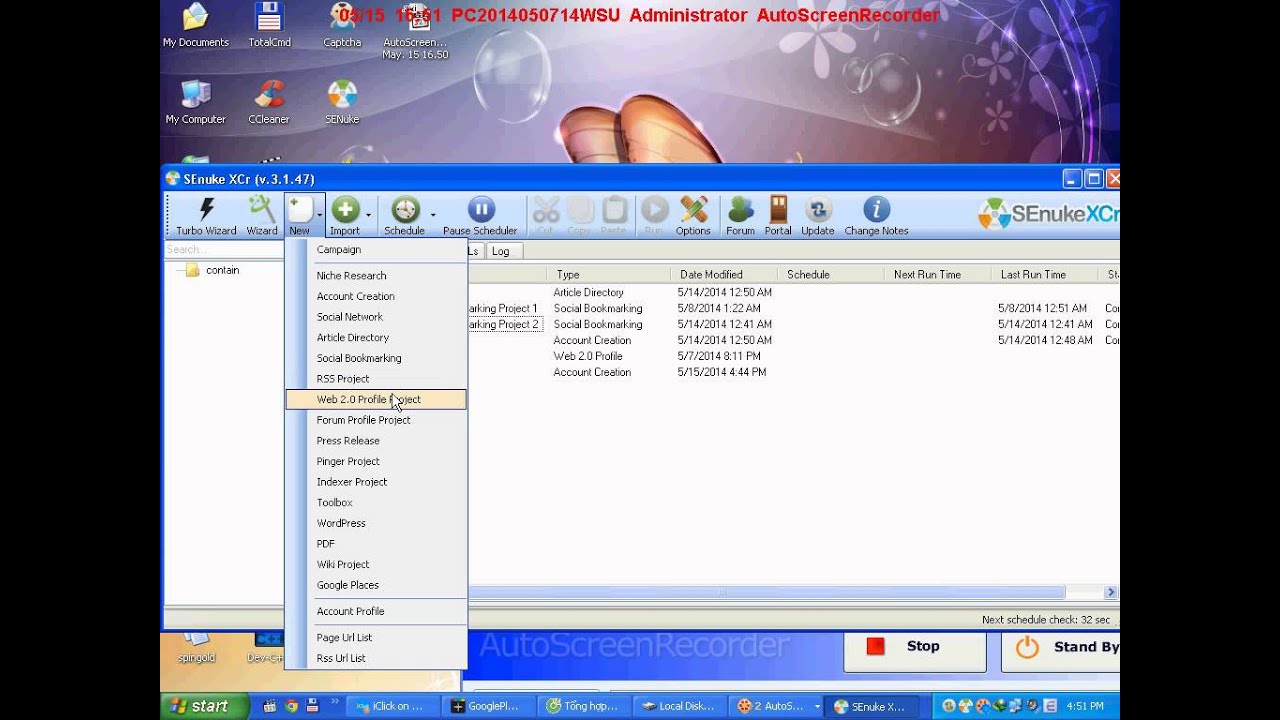This screenshot has width=1280, height=720.
Task: Click the Stand By button
Action: click(x=1061, y=647)
